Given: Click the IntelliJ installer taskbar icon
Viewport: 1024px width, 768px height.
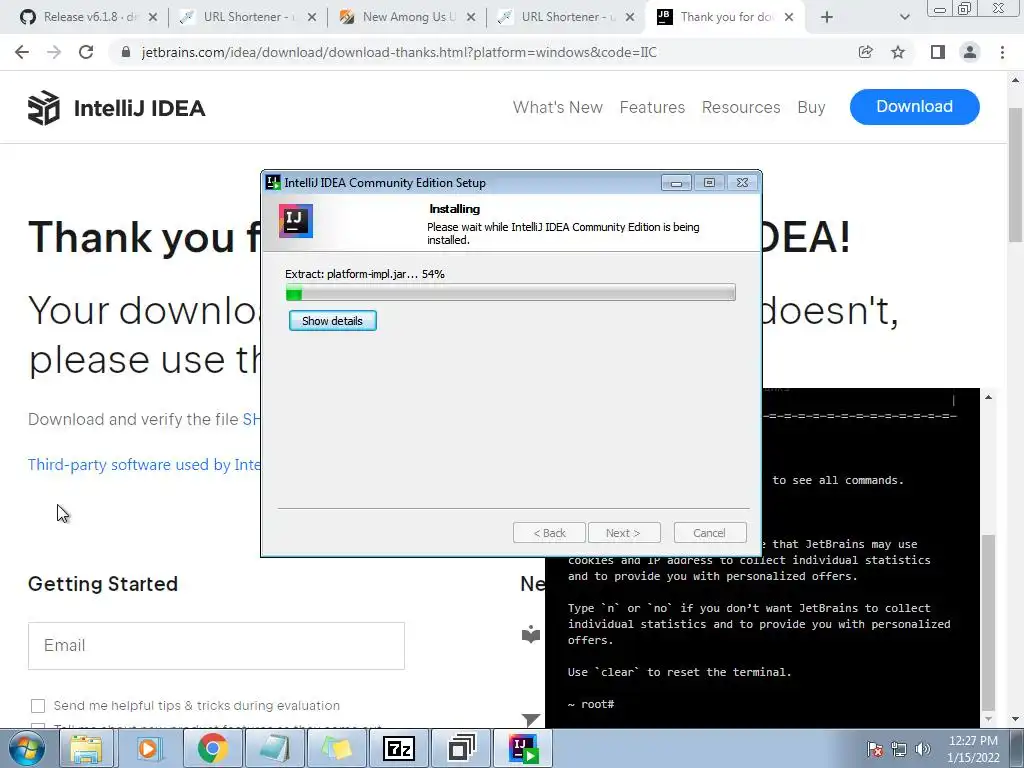Looking at the screenshot, I should pos(524,748).
